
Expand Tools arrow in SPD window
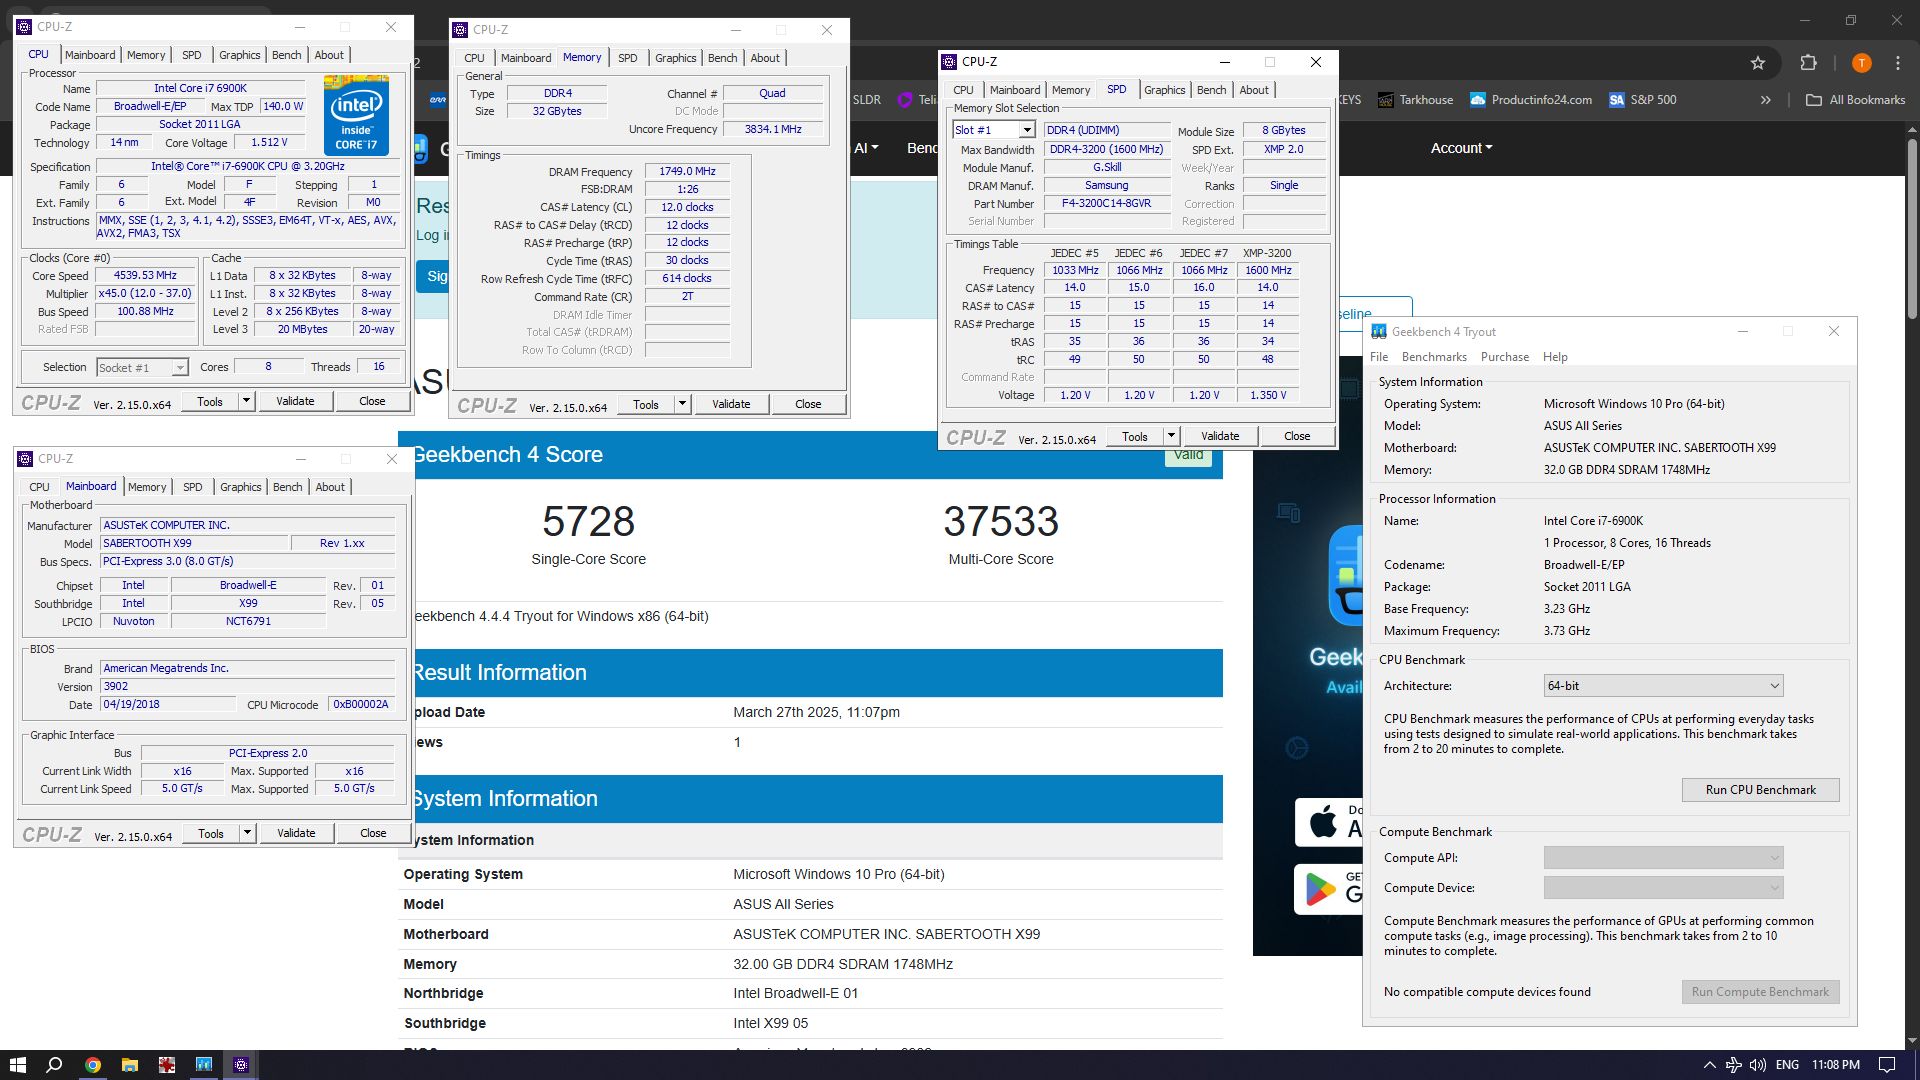click(1171, 436)
